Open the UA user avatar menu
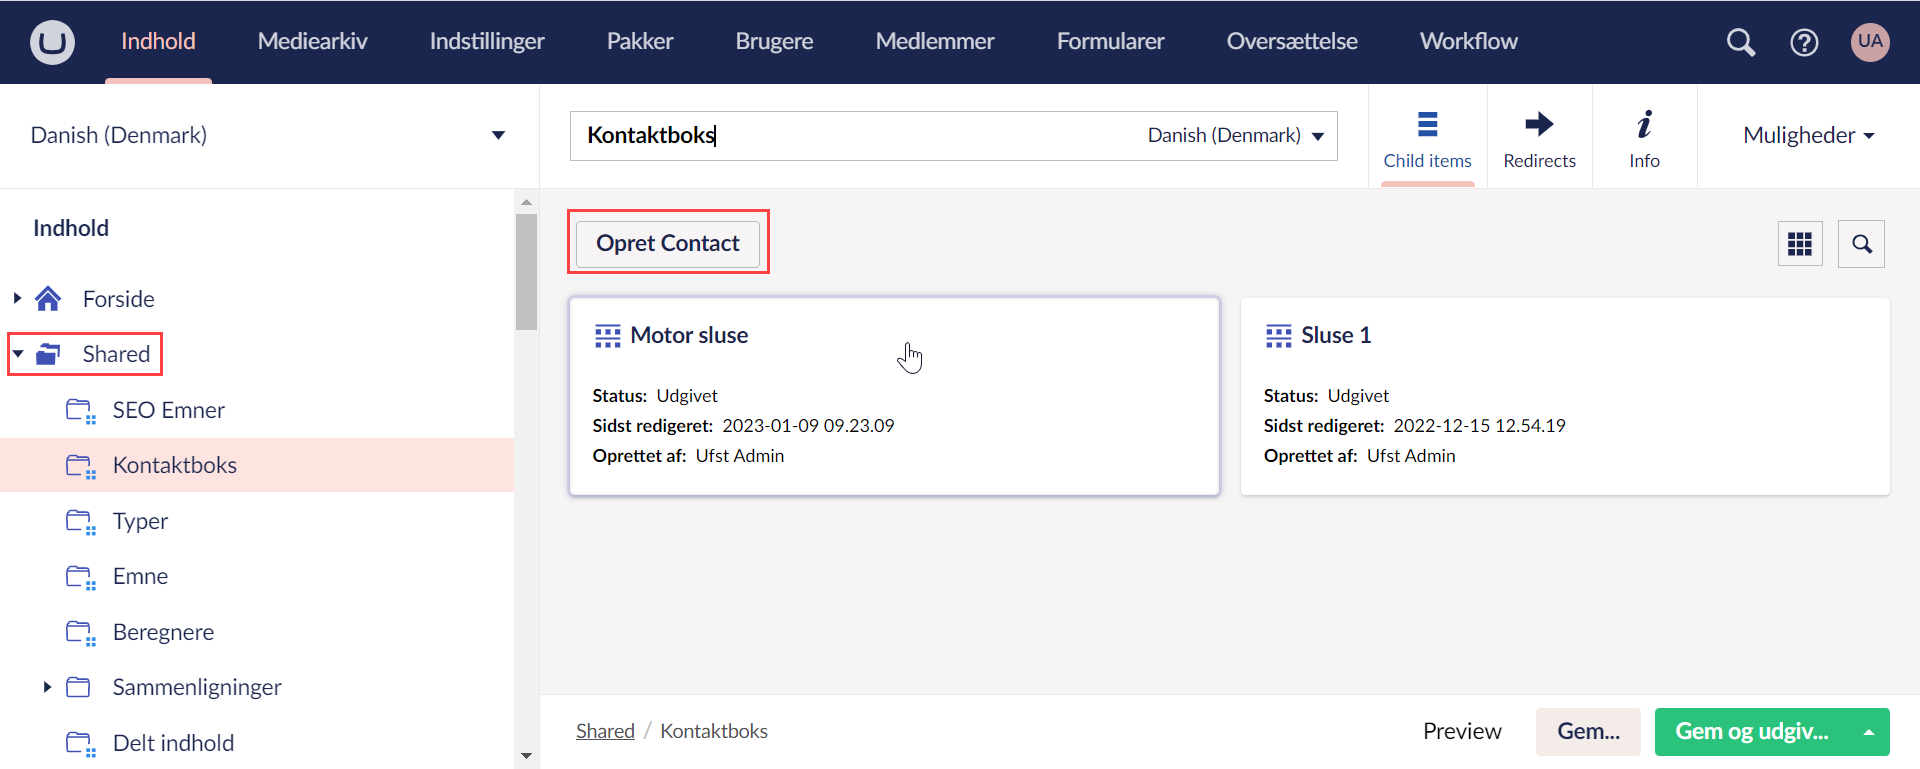This screenshot has height=769, width=1920. 1869,42
